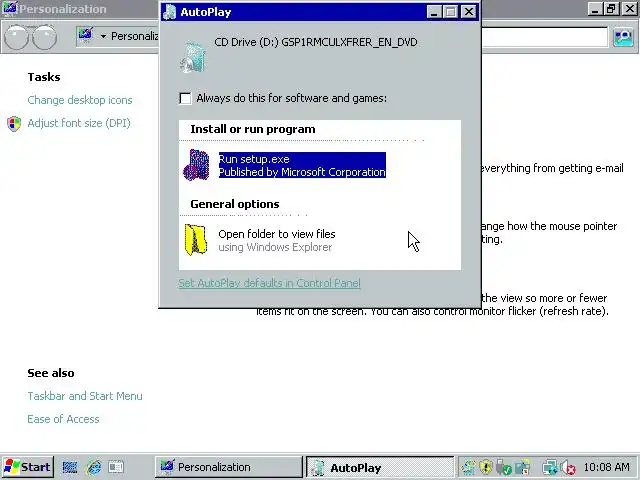This screenshot has height=480, width=640.
Task: Restore down the Personalization window
Action: click(x=611, y=9)
